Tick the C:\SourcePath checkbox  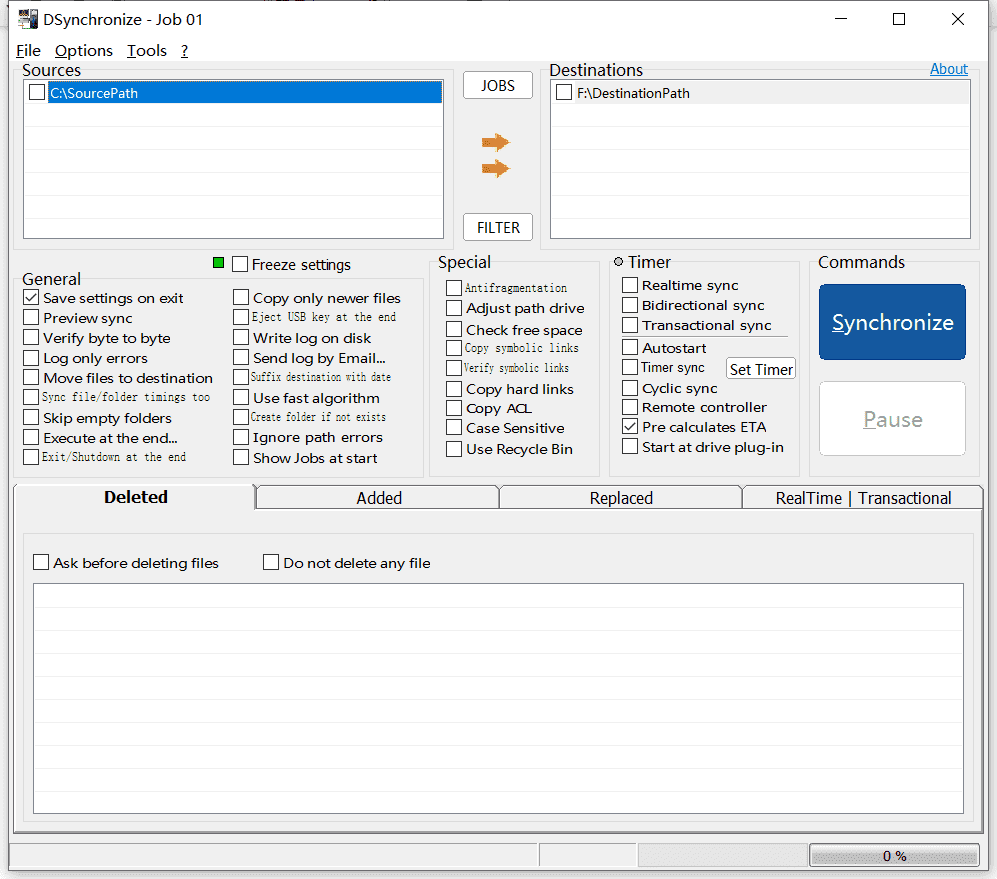tap(37, 92)
